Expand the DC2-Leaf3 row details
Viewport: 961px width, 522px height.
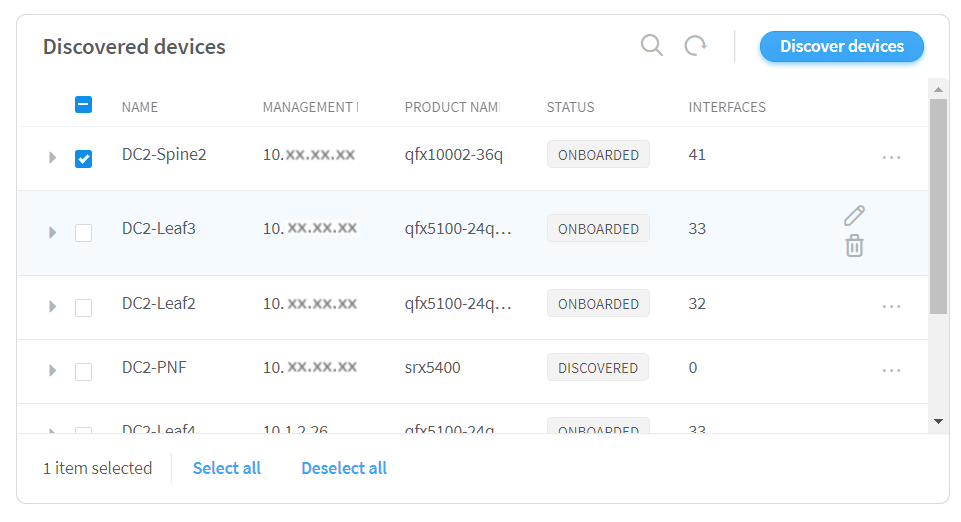point(53,232)
